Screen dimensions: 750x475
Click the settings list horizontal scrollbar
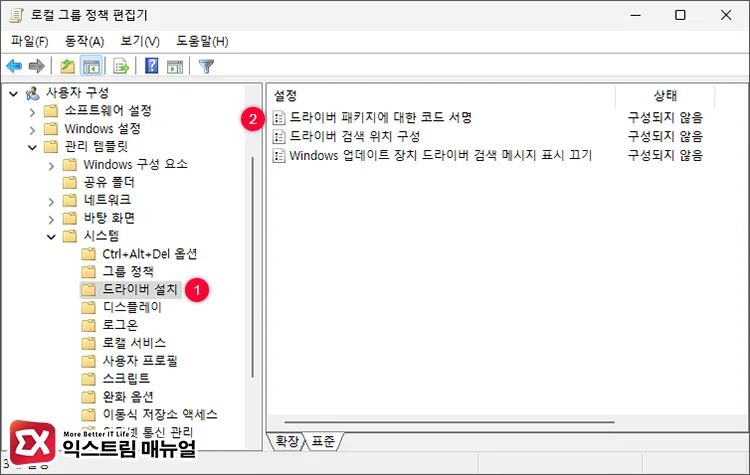pos(449,422)
